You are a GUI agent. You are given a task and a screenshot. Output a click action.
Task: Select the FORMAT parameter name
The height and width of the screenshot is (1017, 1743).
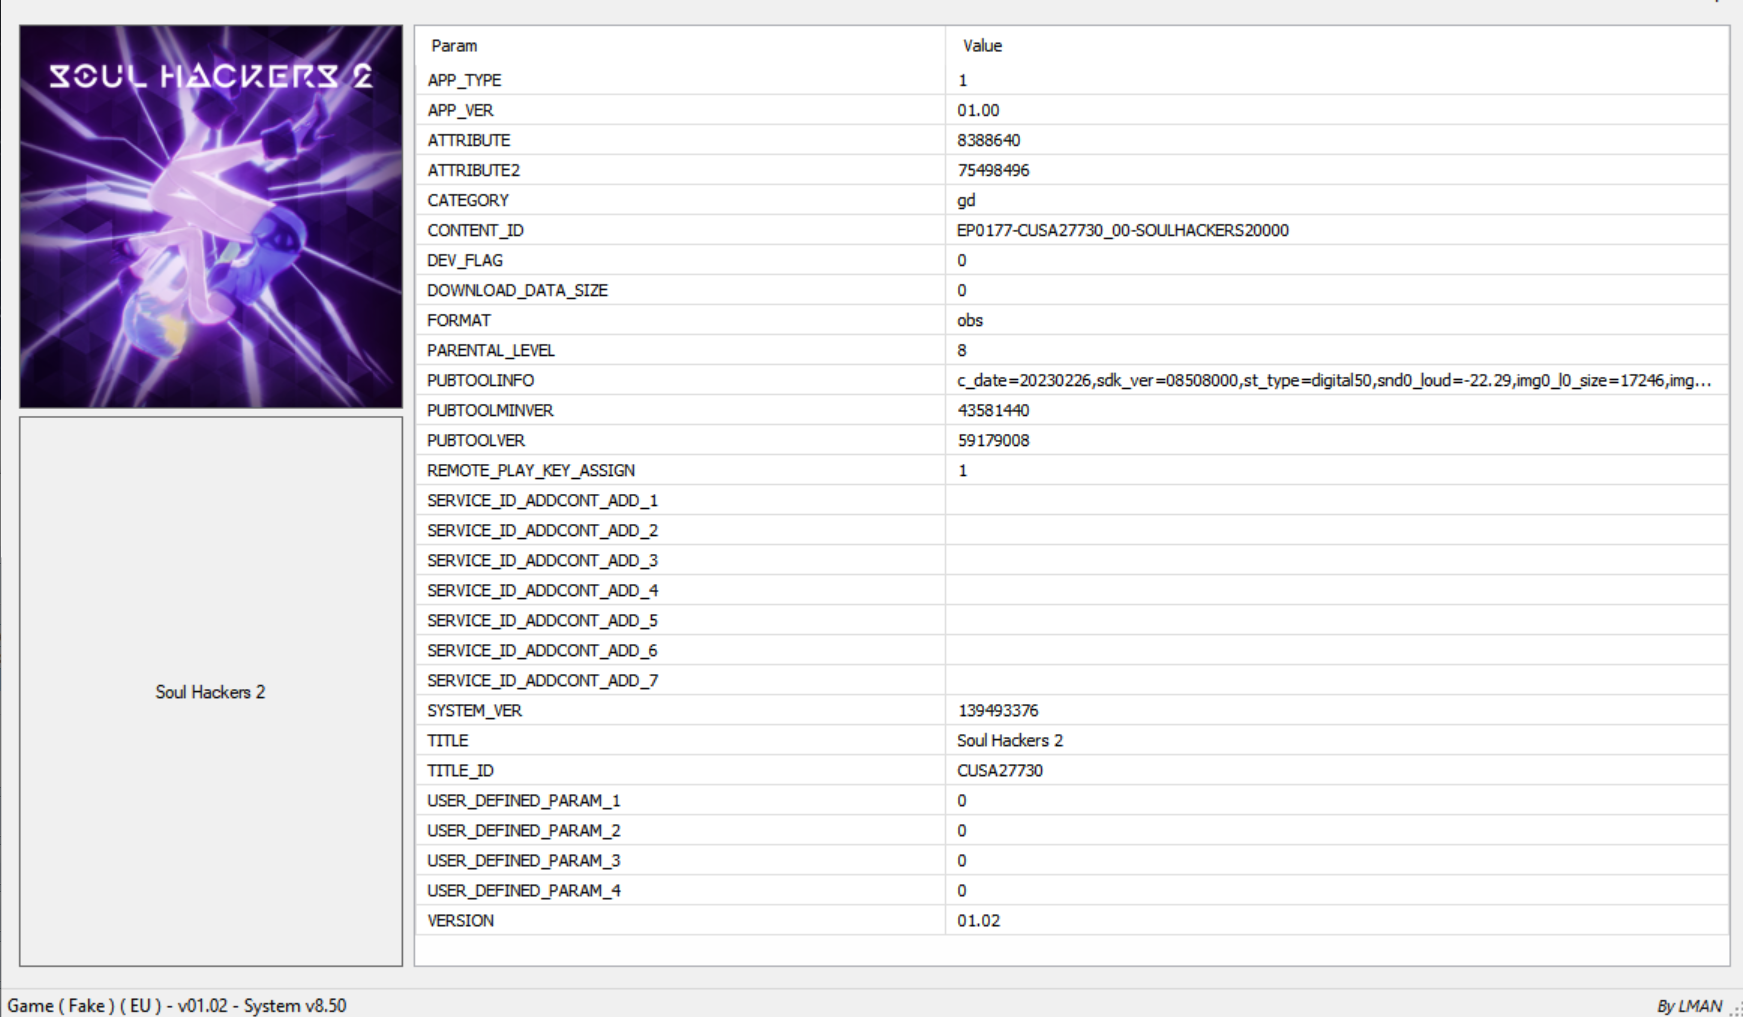point(459,320)
